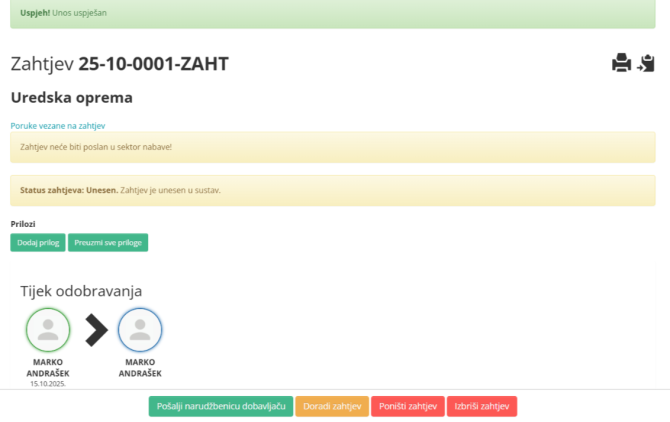This screenshot has width=670, height=422.
Task: Click the request number heading 25-10-0001-ZAHT
Action: (154, 64)
